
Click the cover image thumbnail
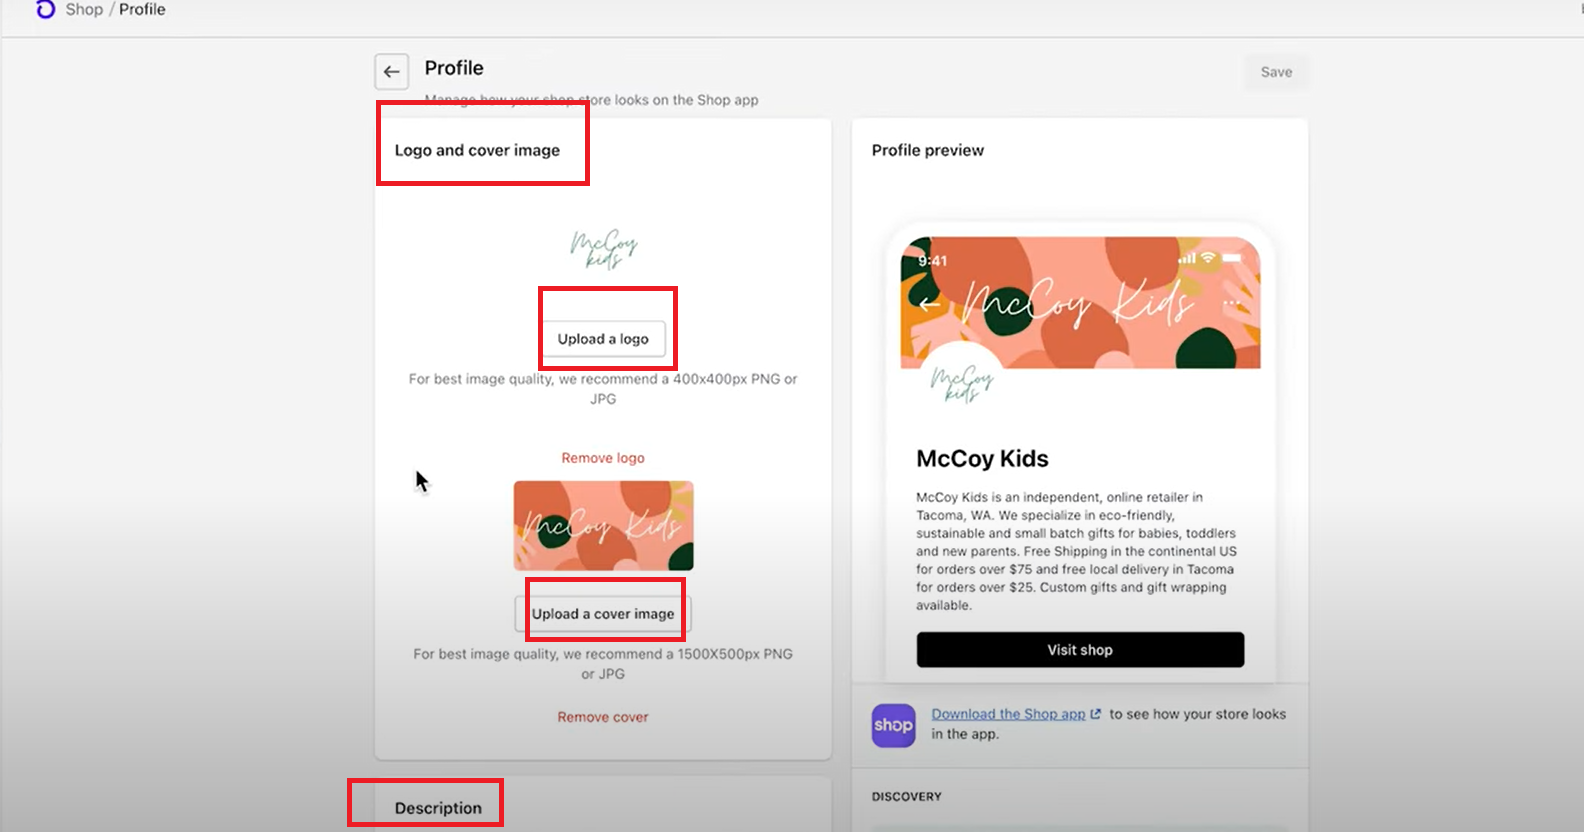point(603,526)
